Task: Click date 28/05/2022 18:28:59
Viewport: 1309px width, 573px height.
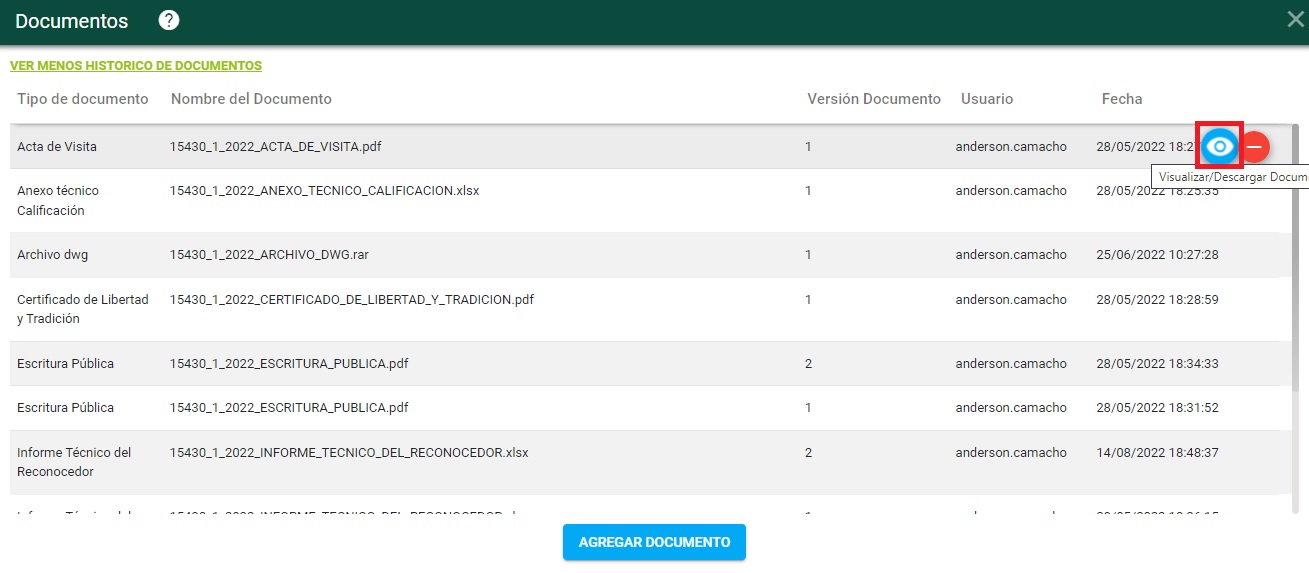Action: point(1157,300)
